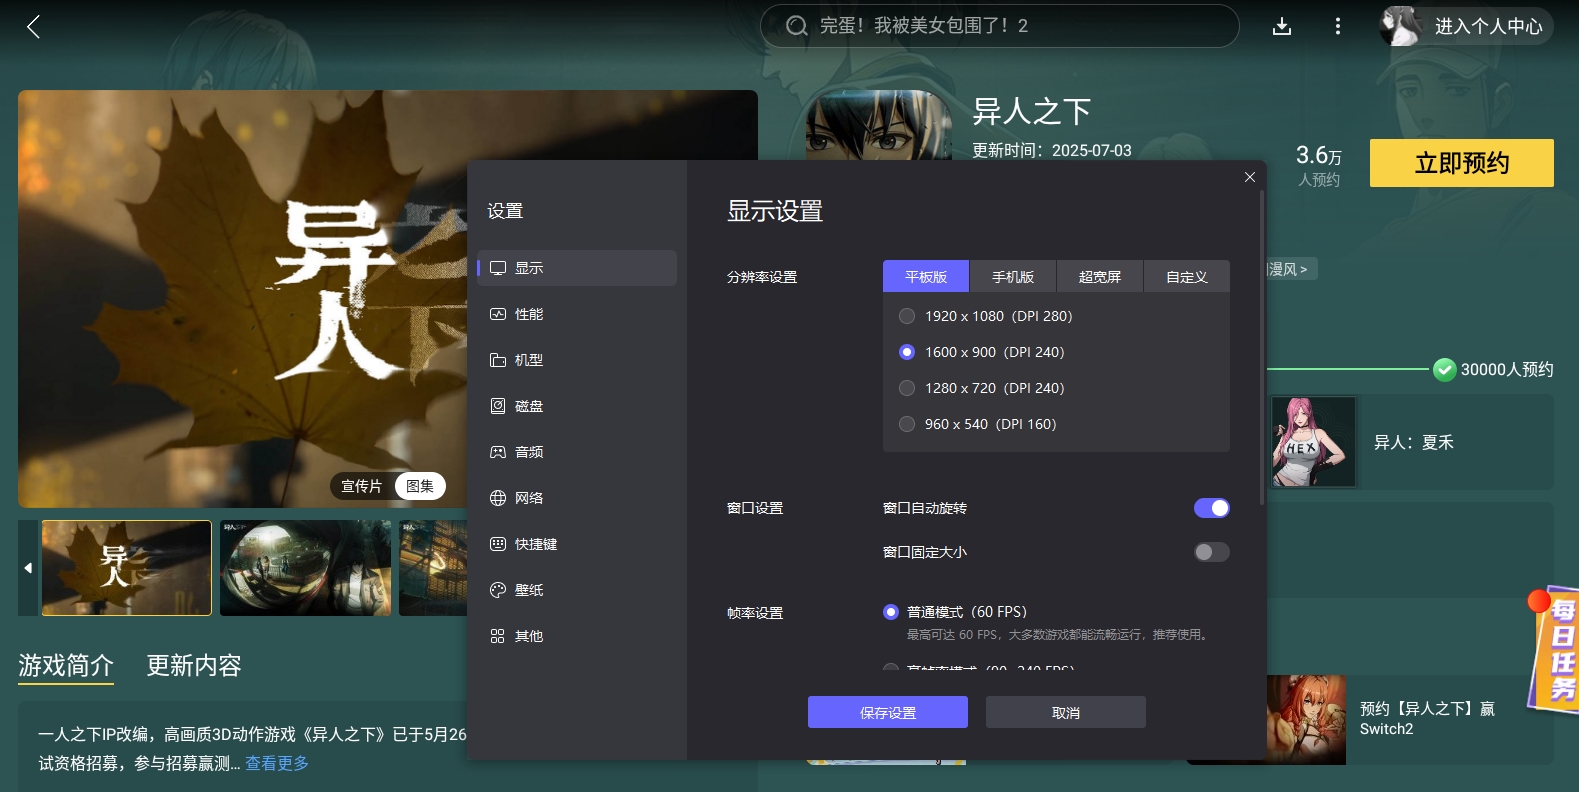
Task: Close the settings dialog
Action: [x=1250, y=177]
